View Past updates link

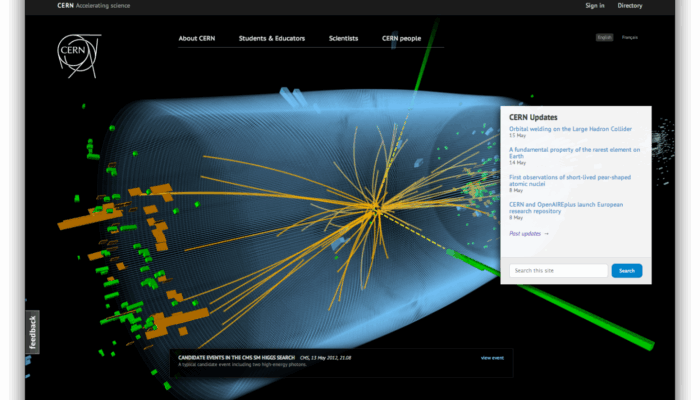529,233
